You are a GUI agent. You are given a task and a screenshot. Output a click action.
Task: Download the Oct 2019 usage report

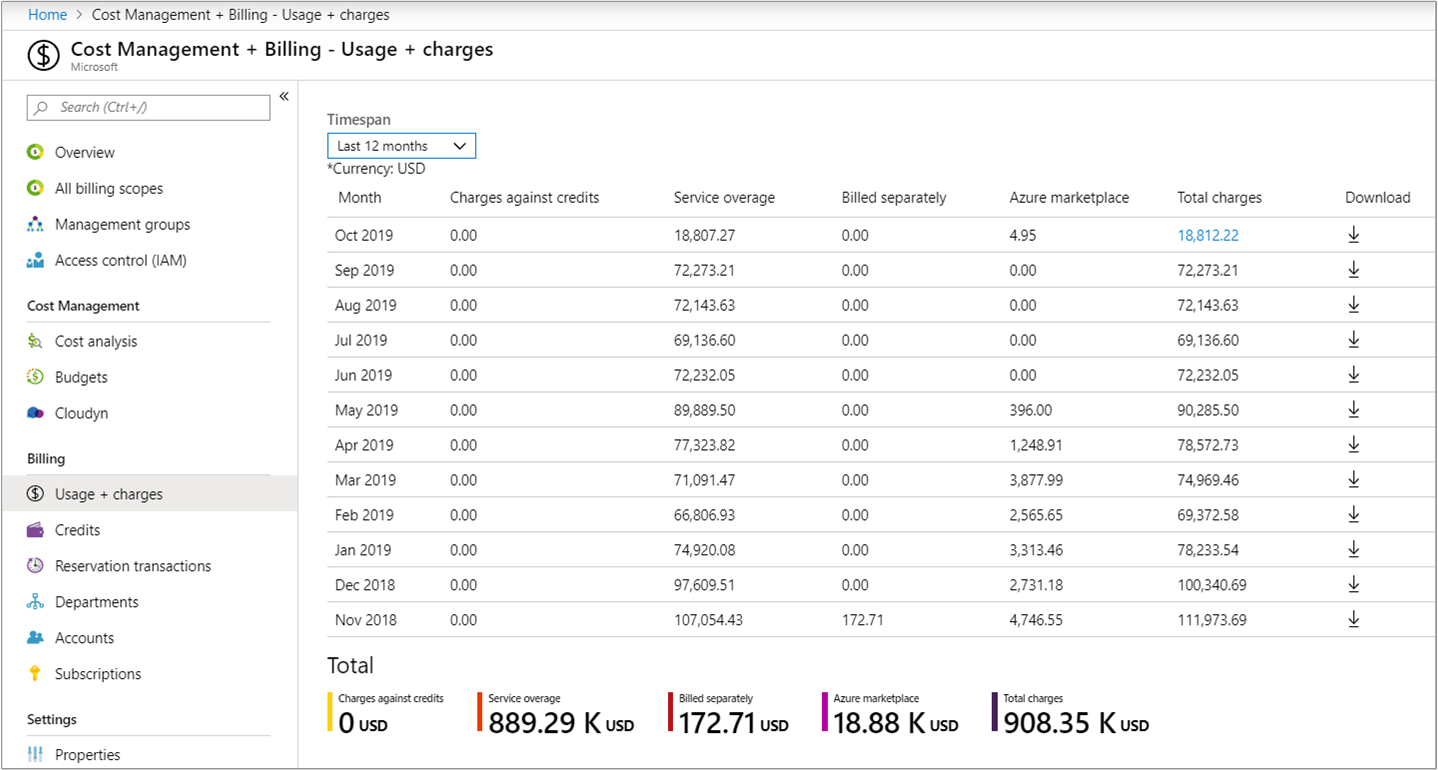[1353, 235]
